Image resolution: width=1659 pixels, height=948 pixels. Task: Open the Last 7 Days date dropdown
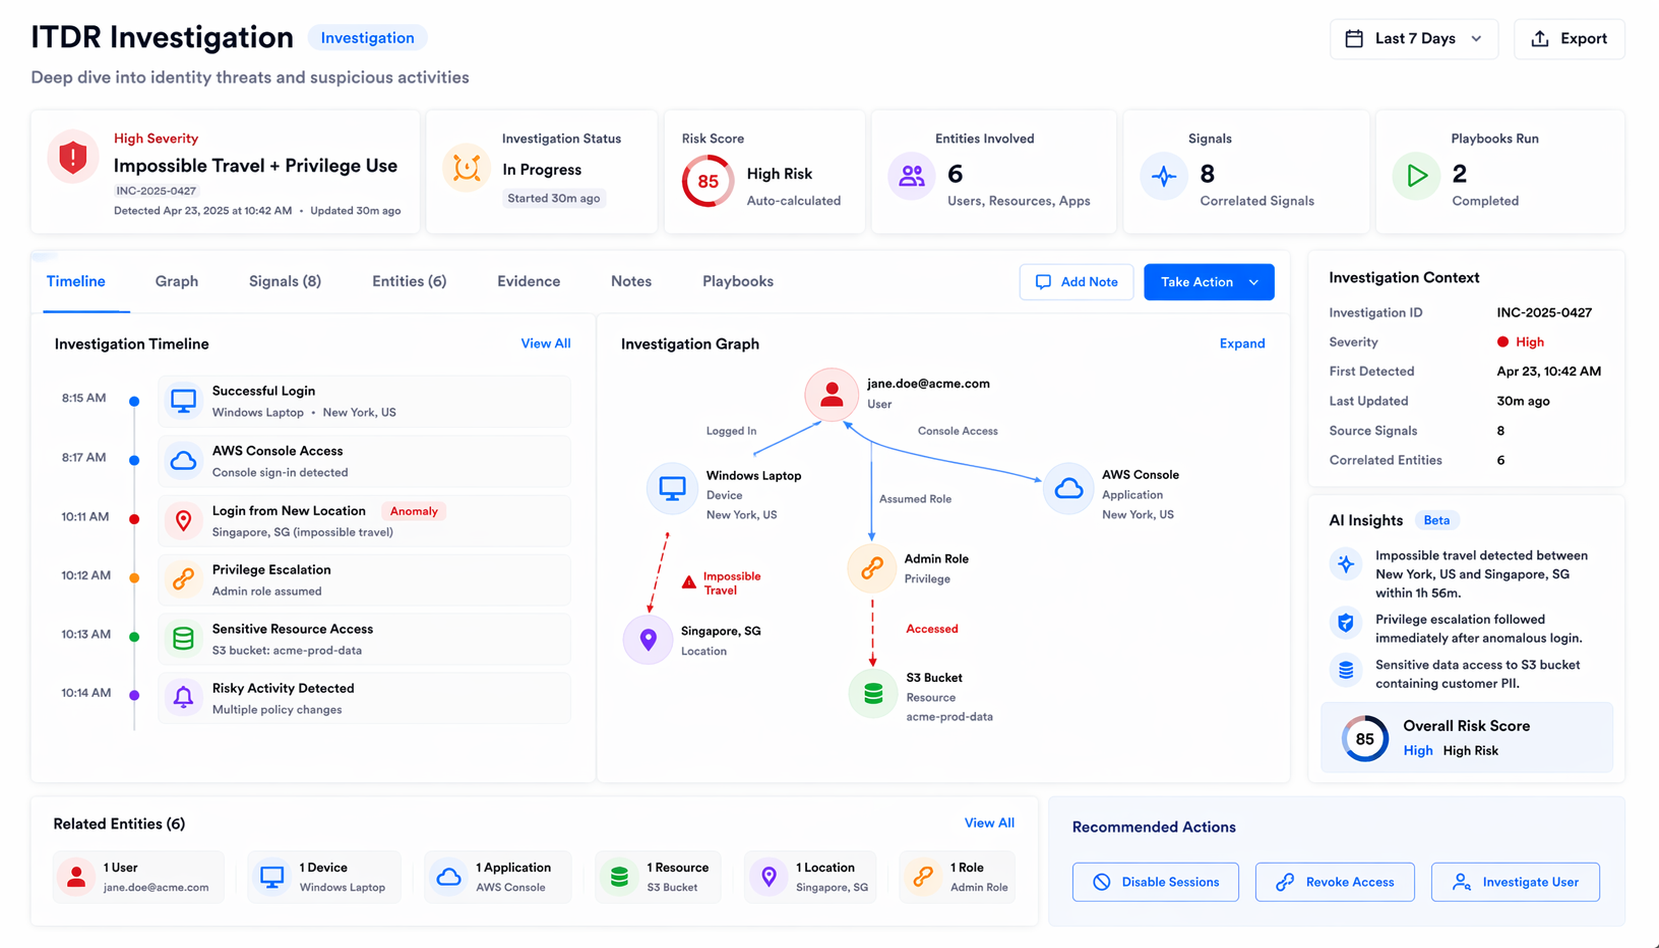(x=1413, y=39)
